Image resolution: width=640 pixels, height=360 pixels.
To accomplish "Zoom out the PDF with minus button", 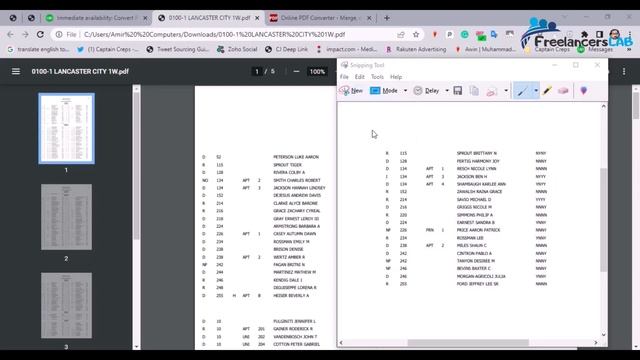I will point(296,71).
